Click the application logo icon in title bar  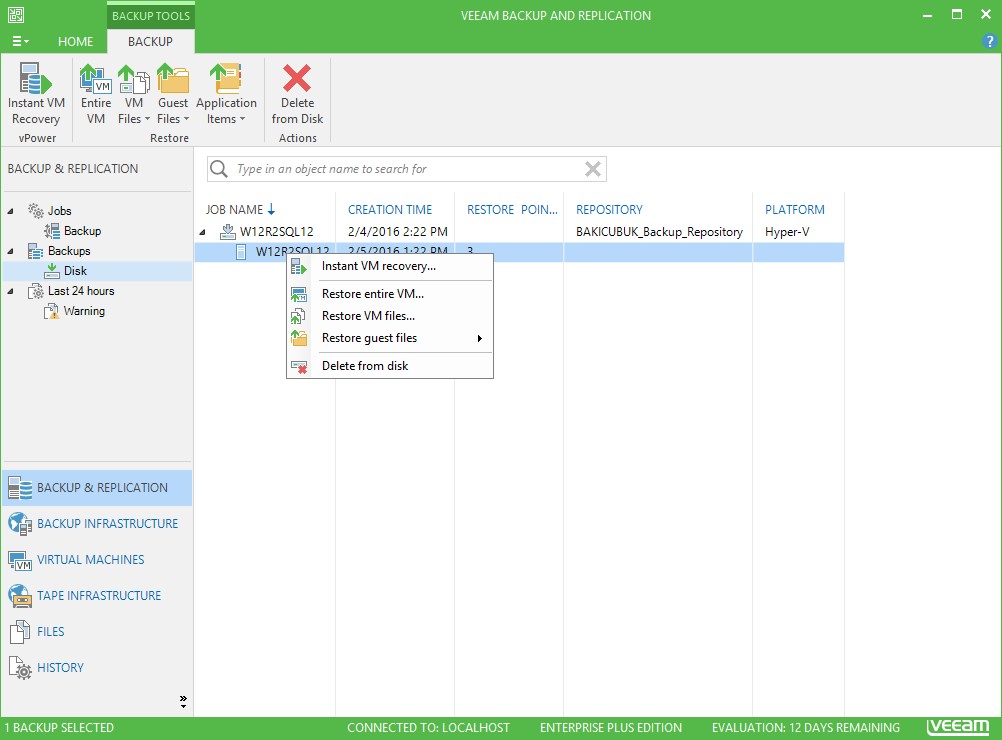point(16,15)
